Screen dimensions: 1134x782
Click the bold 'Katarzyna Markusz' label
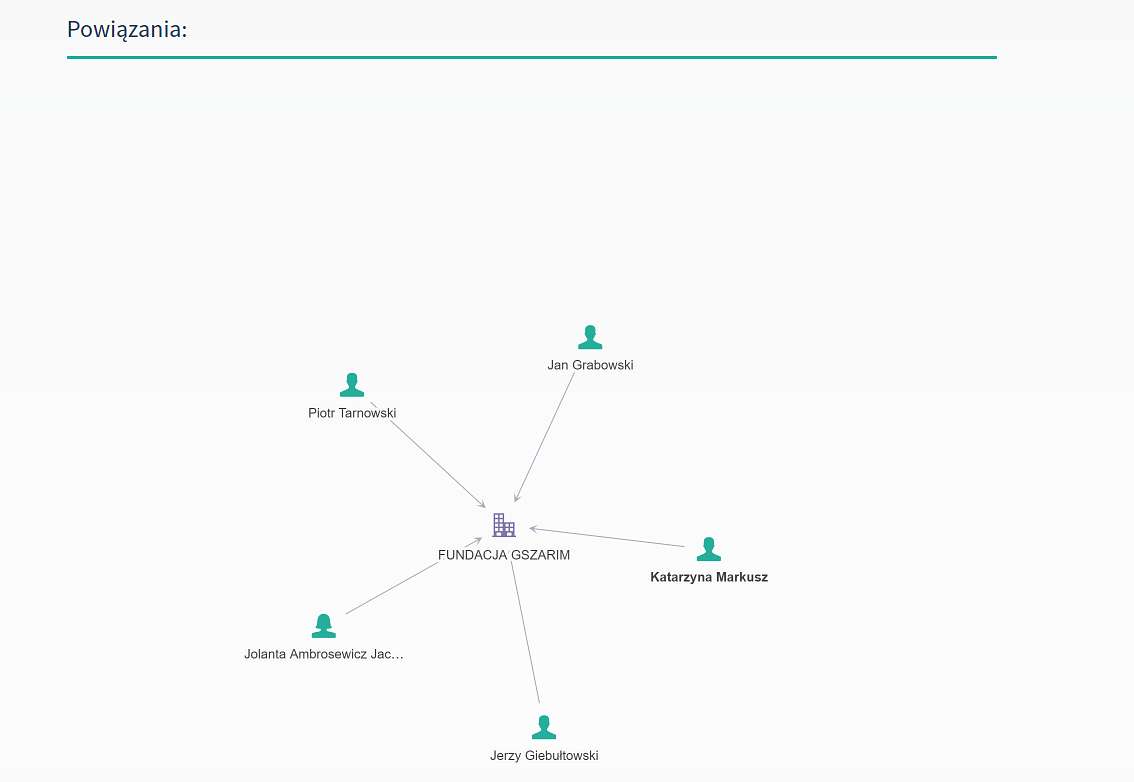coord(709,577)
